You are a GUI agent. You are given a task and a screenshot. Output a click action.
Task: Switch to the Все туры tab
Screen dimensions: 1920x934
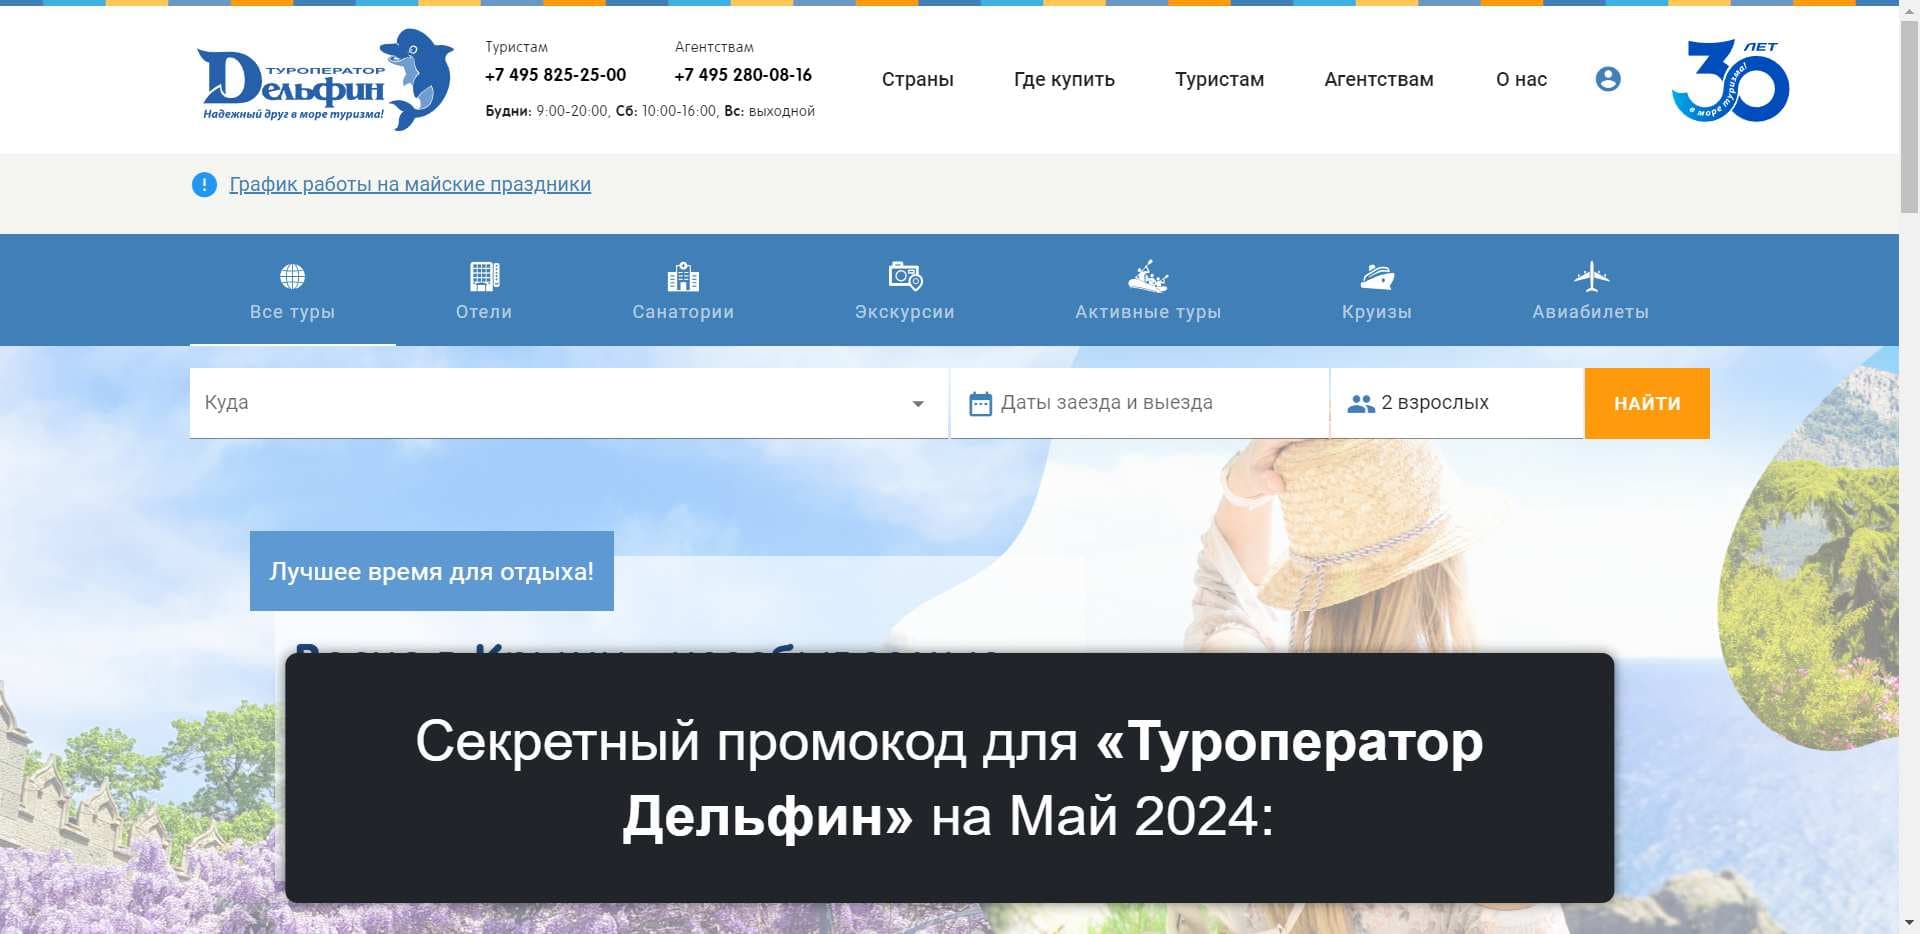coord(292,291)
